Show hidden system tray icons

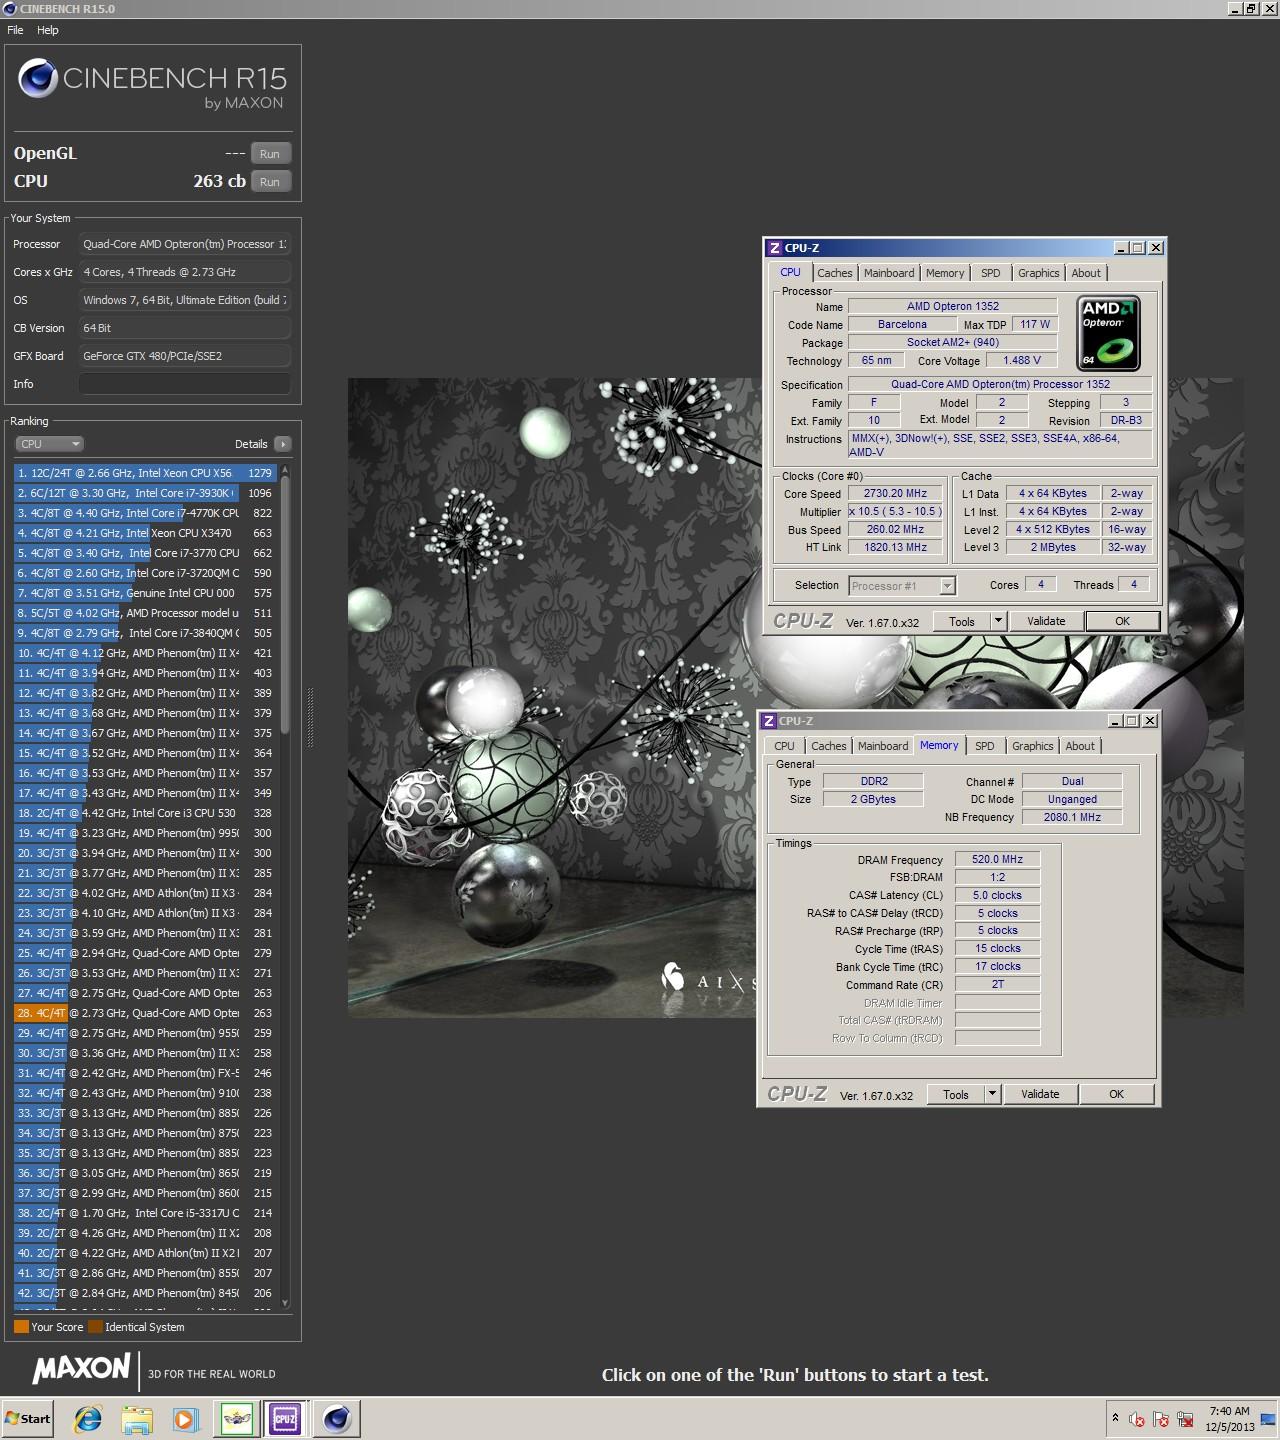point(1115,1418)
